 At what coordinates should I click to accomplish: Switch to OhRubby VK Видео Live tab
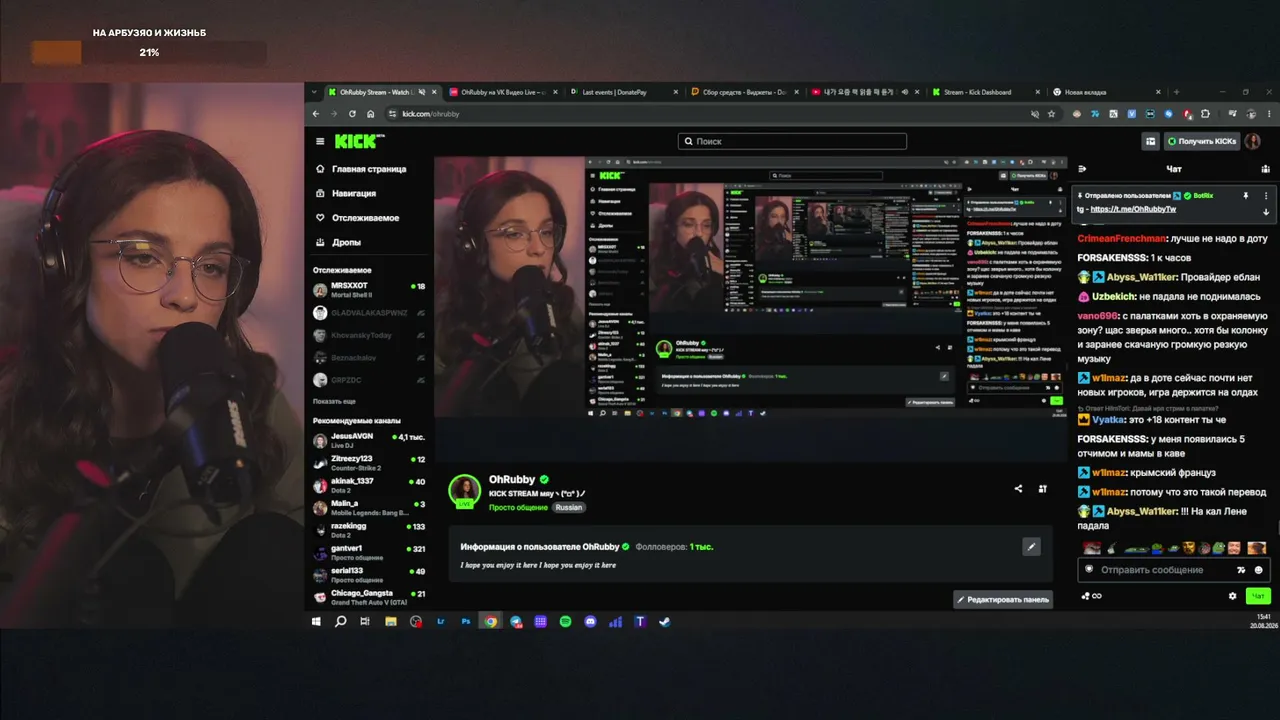pos(501,92)
